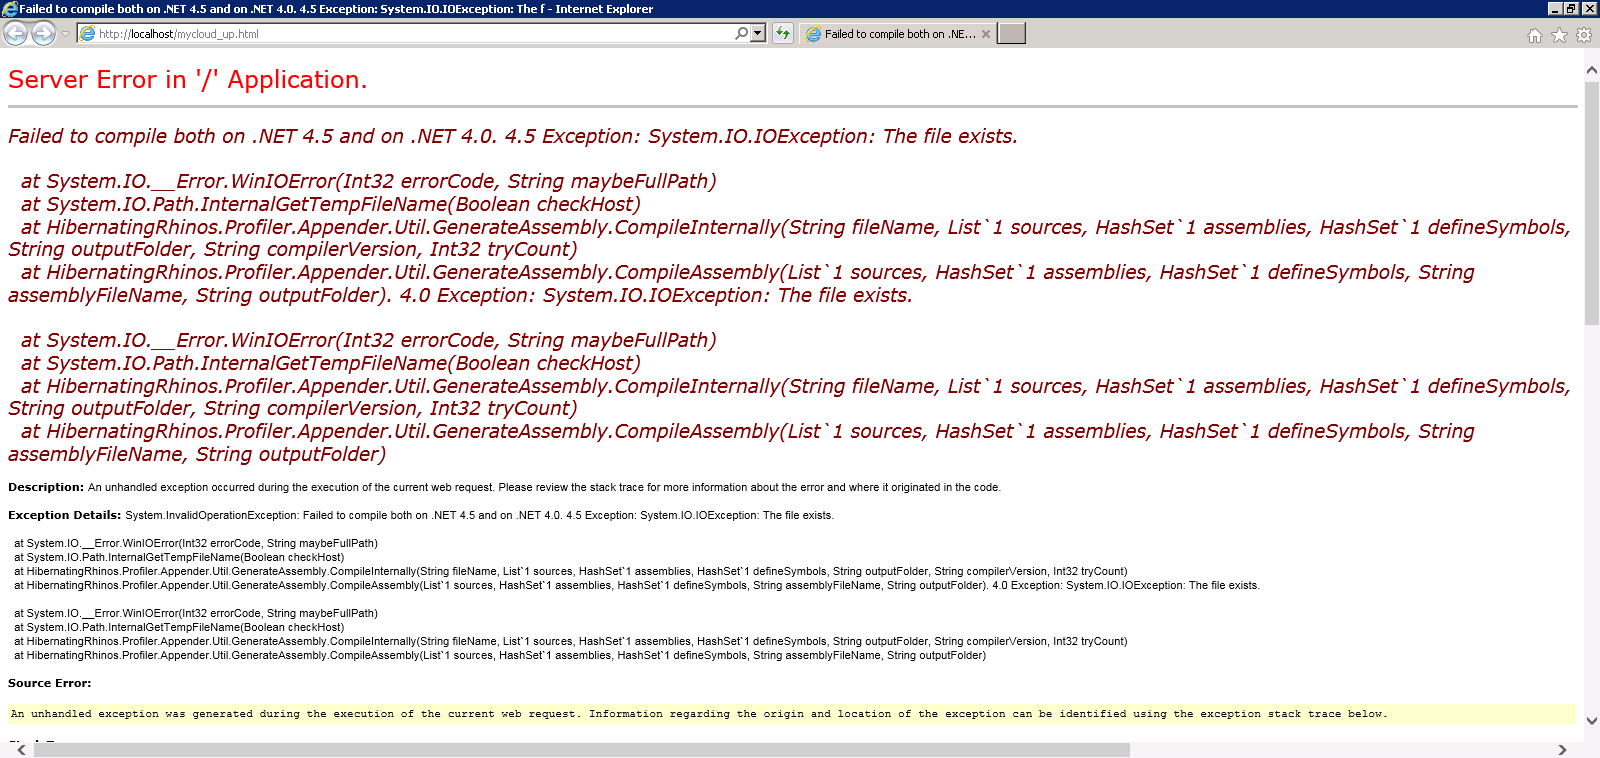Click the page icon in the address bar
The height and width of the screenshot is (758, 1600).
(87, 34)
